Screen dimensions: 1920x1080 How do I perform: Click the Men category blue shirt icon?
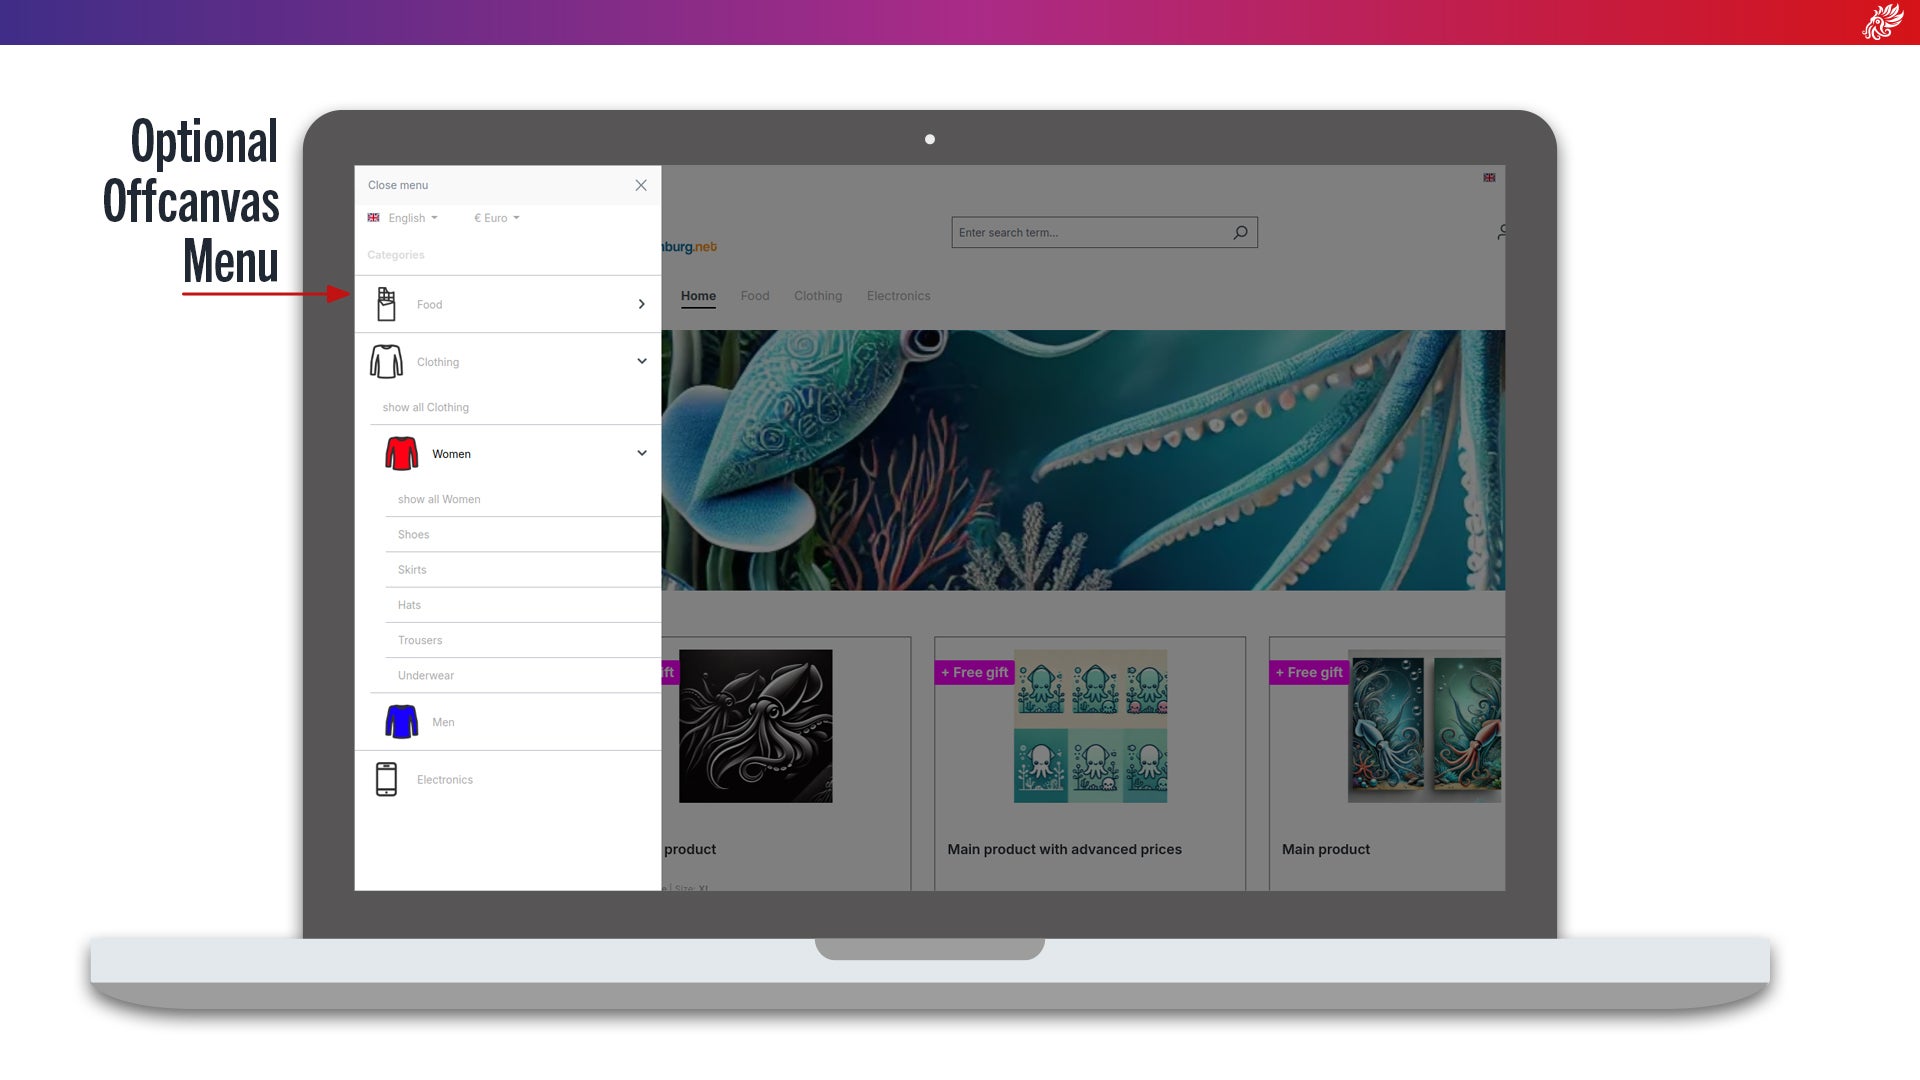tap(401, 721)
